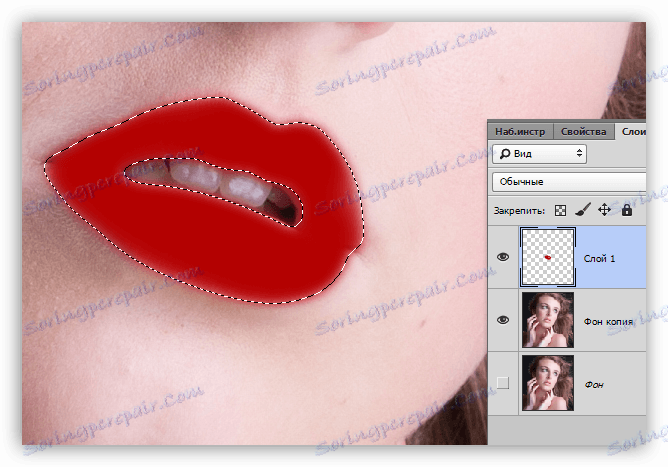Hide the Слой 1 layer
668x467 pixels.
(503, 257)
